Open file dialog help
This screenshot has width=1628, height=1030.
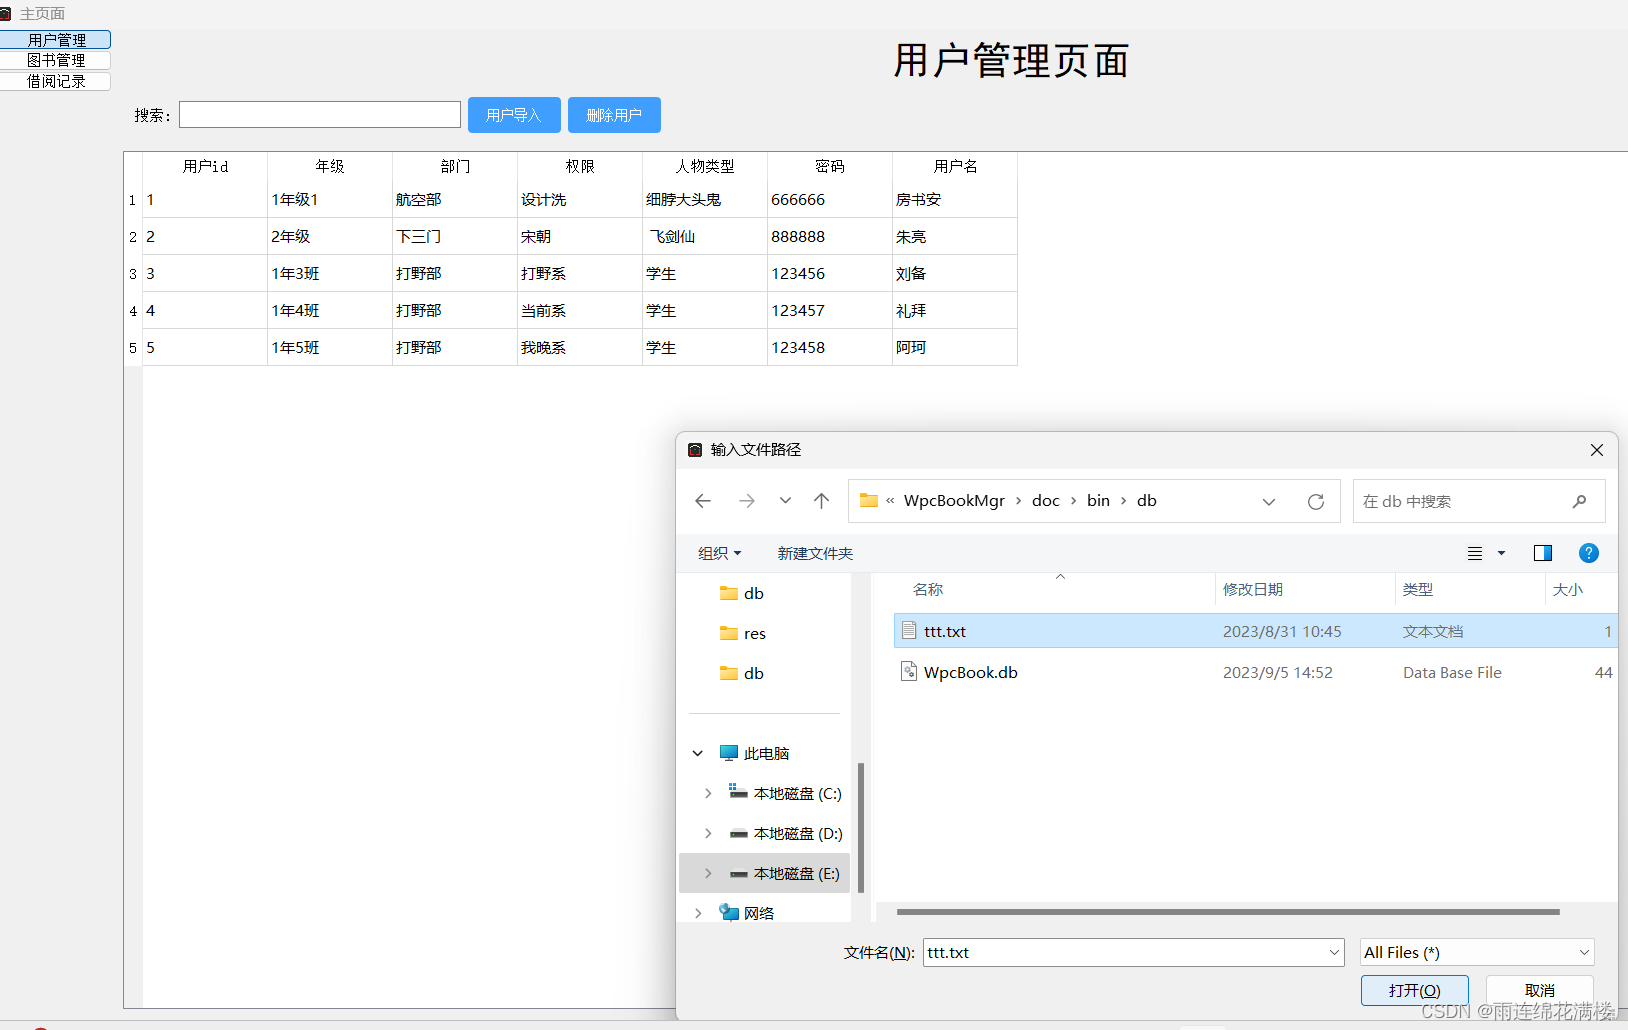point(1589,553)
